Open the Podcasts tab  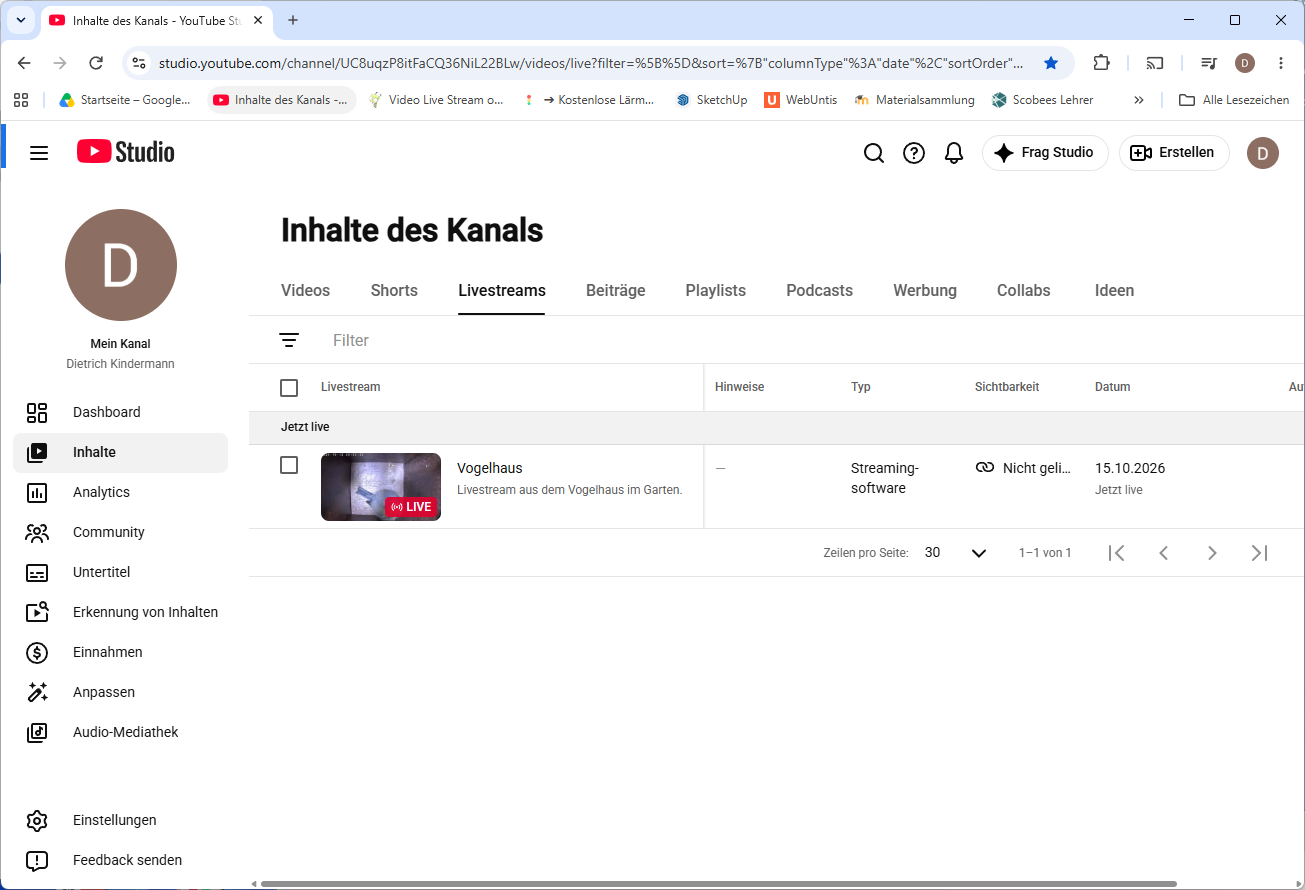[820, 291]
